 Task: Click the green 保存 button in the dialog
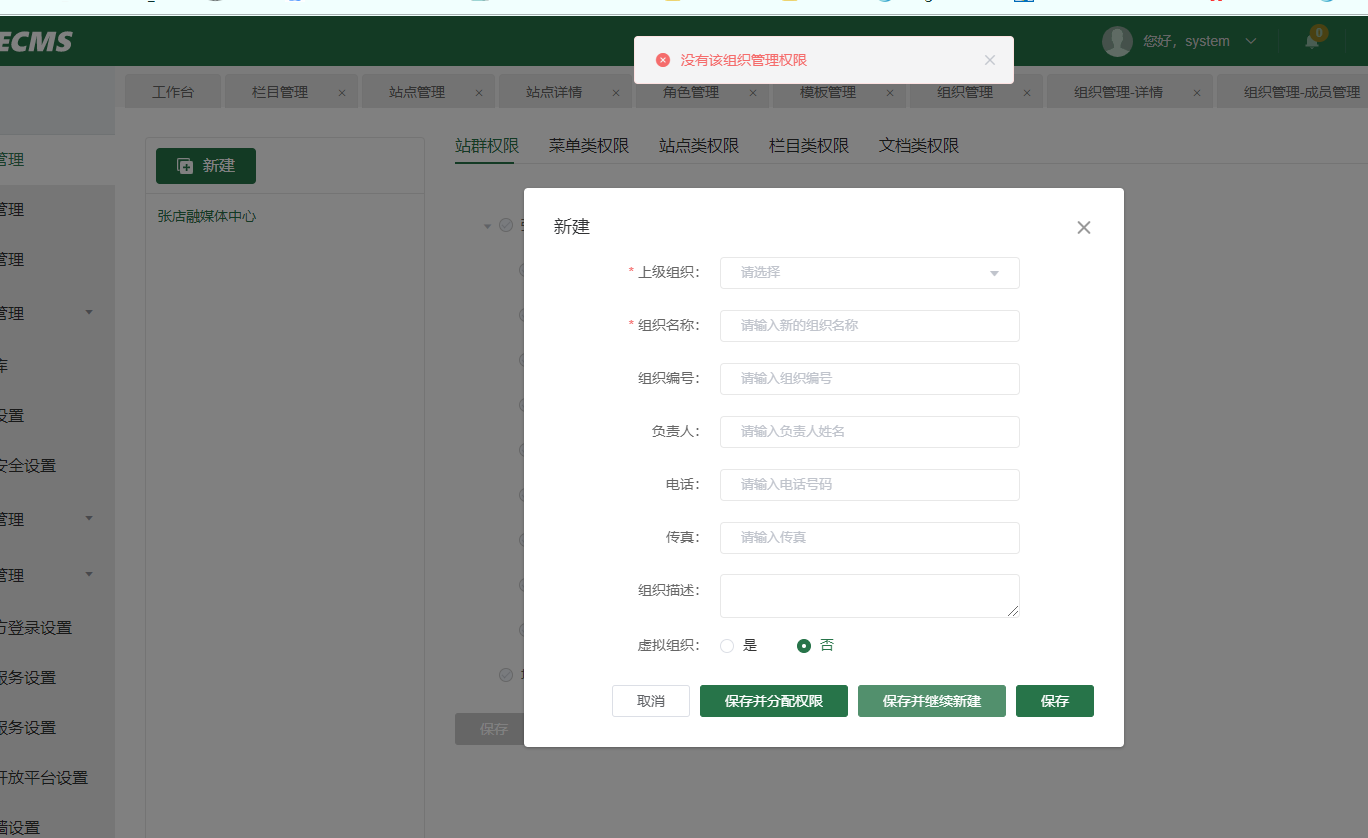[x=1055, y=701]
